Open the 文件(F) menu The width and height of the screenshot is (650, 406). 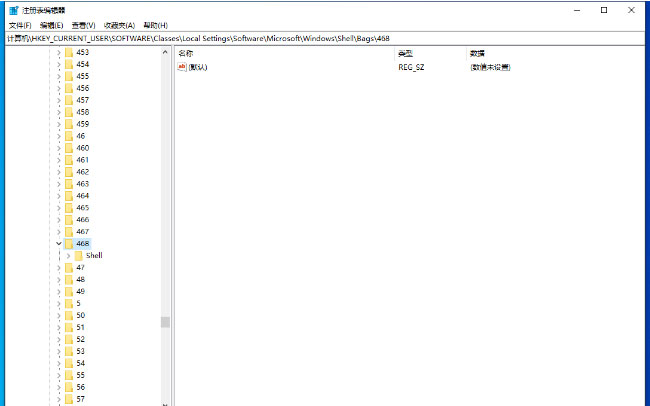click(x=20, y=24)
